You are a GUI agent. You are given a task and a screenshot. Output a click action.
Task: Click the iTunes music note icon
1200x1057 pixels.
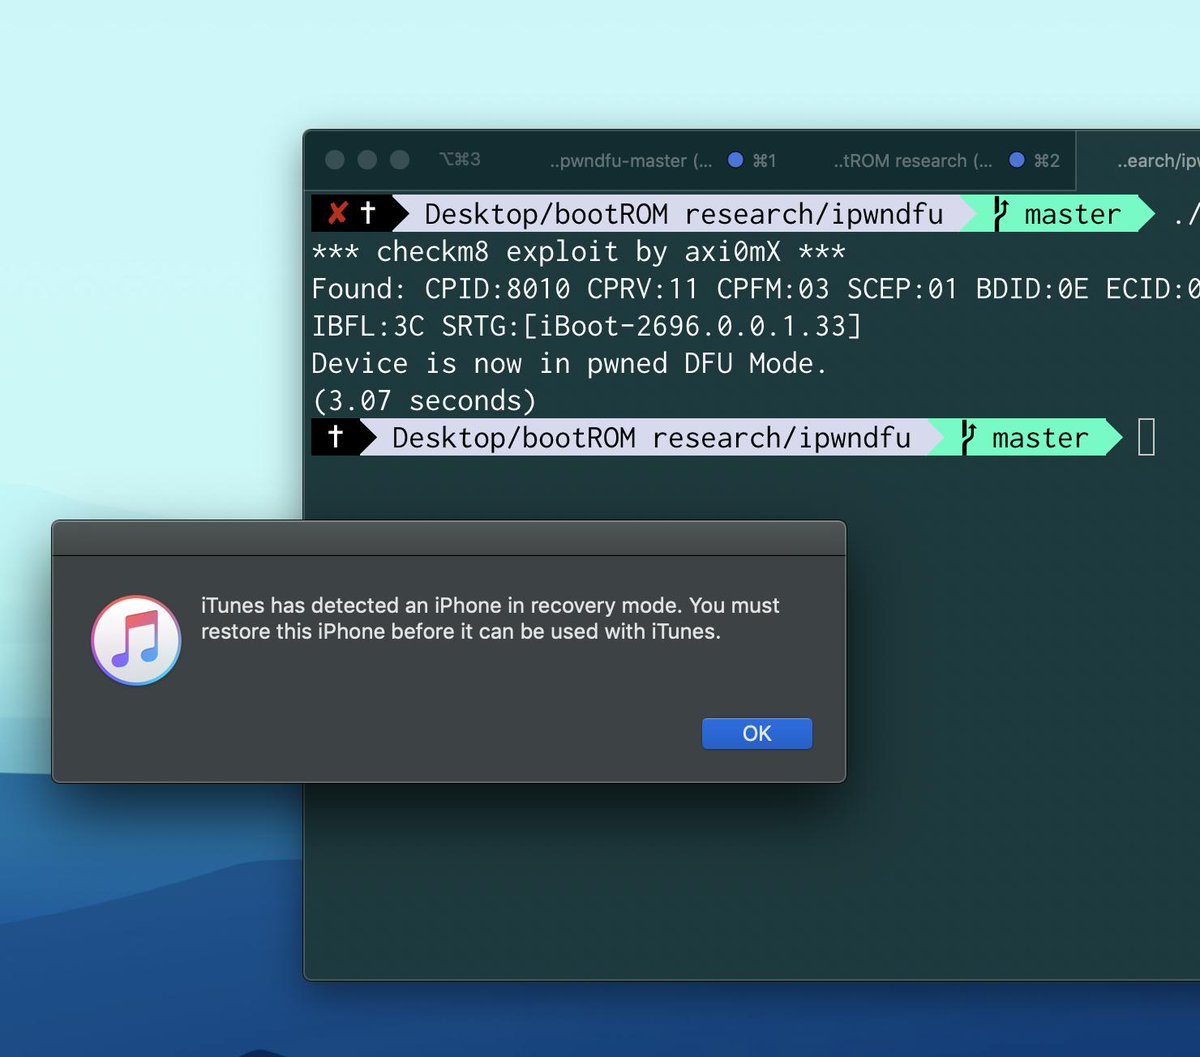point(136,640)
